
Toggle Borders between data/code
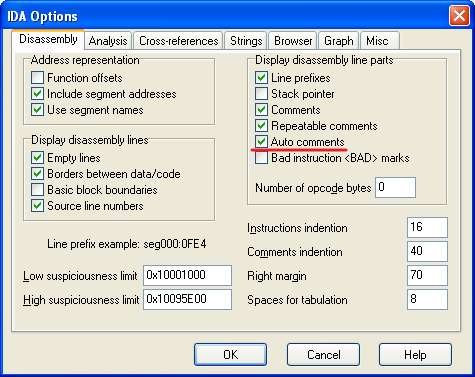click(x=37, y=174)
